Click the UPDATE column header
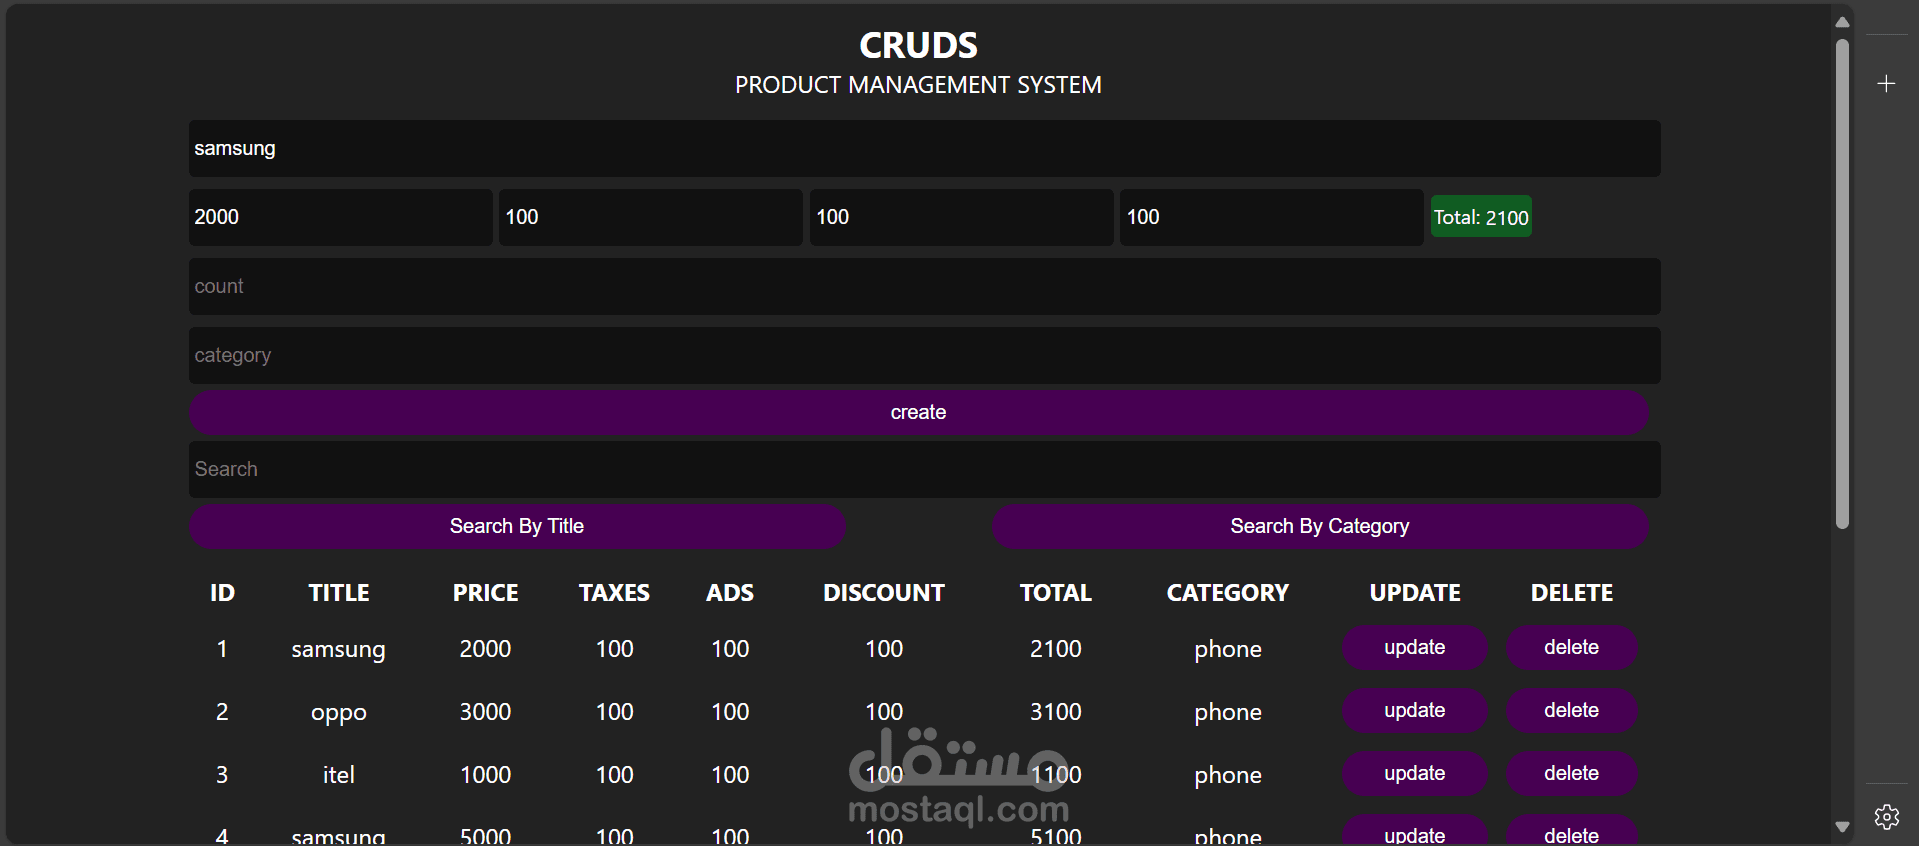 (x=1415, y=593)
